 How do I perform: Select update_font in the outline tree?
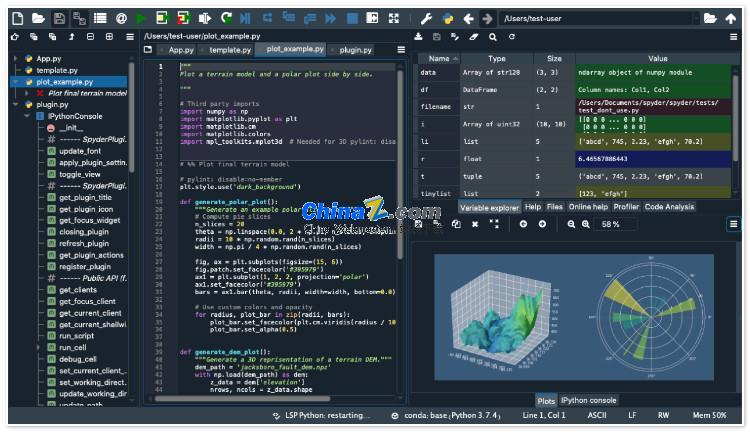[80, 150]
